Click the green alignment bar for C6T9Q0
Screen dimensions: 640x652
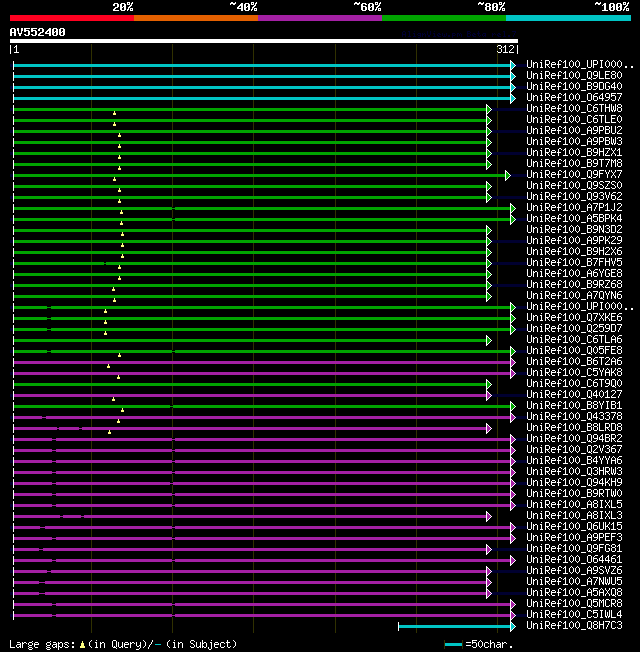click(x=250, y=384)
